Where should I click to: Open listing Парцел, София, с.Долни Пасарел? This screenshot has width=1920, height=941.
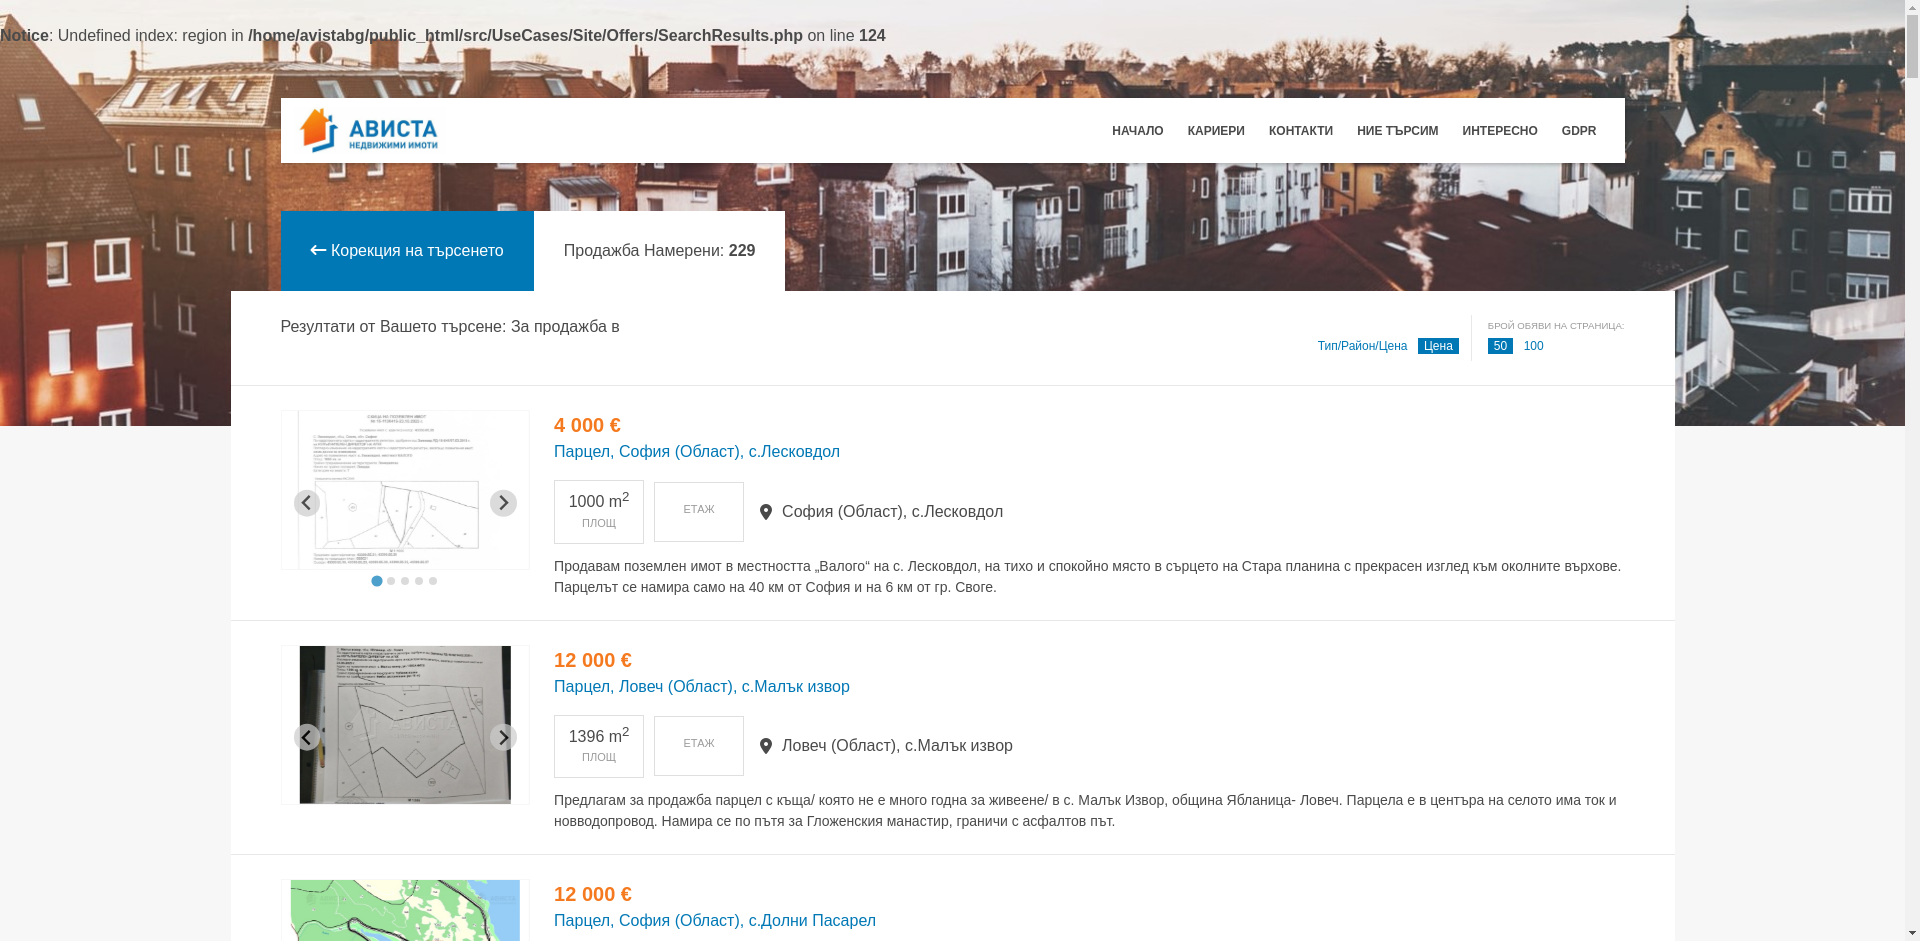pos(714,921)
